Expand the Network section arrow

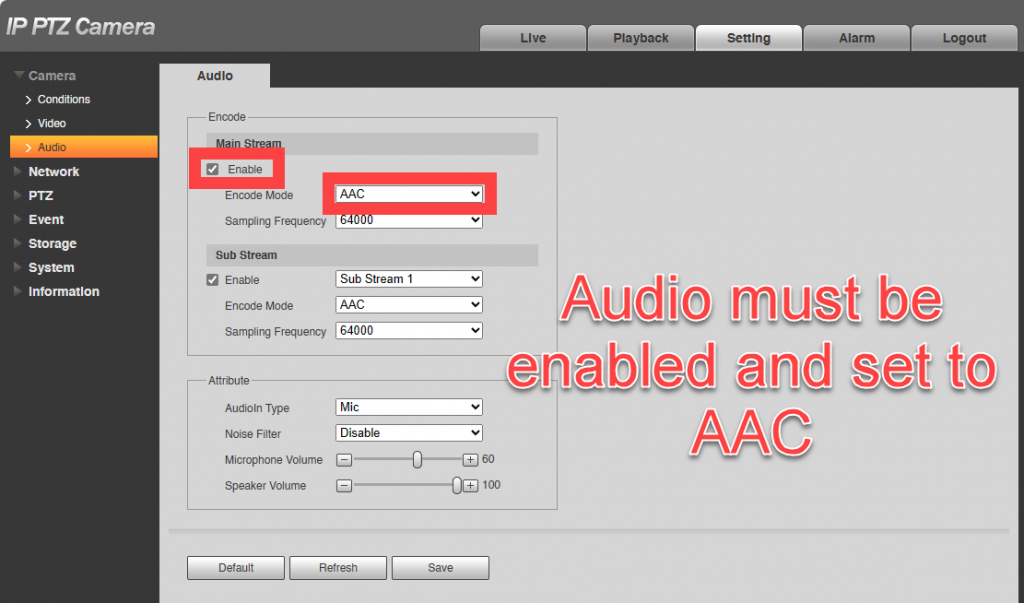click(x=18, y=172)
